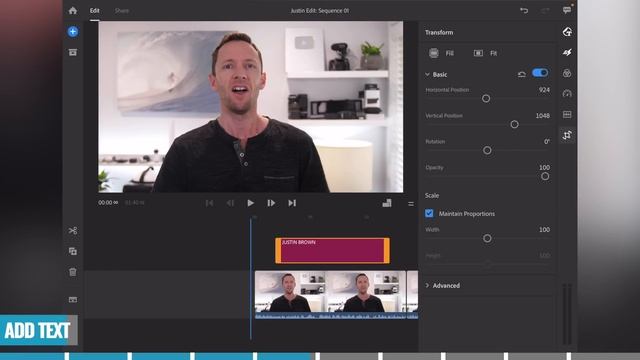
Task: Click the Rotation slider handle
Action: click(487, 150)
